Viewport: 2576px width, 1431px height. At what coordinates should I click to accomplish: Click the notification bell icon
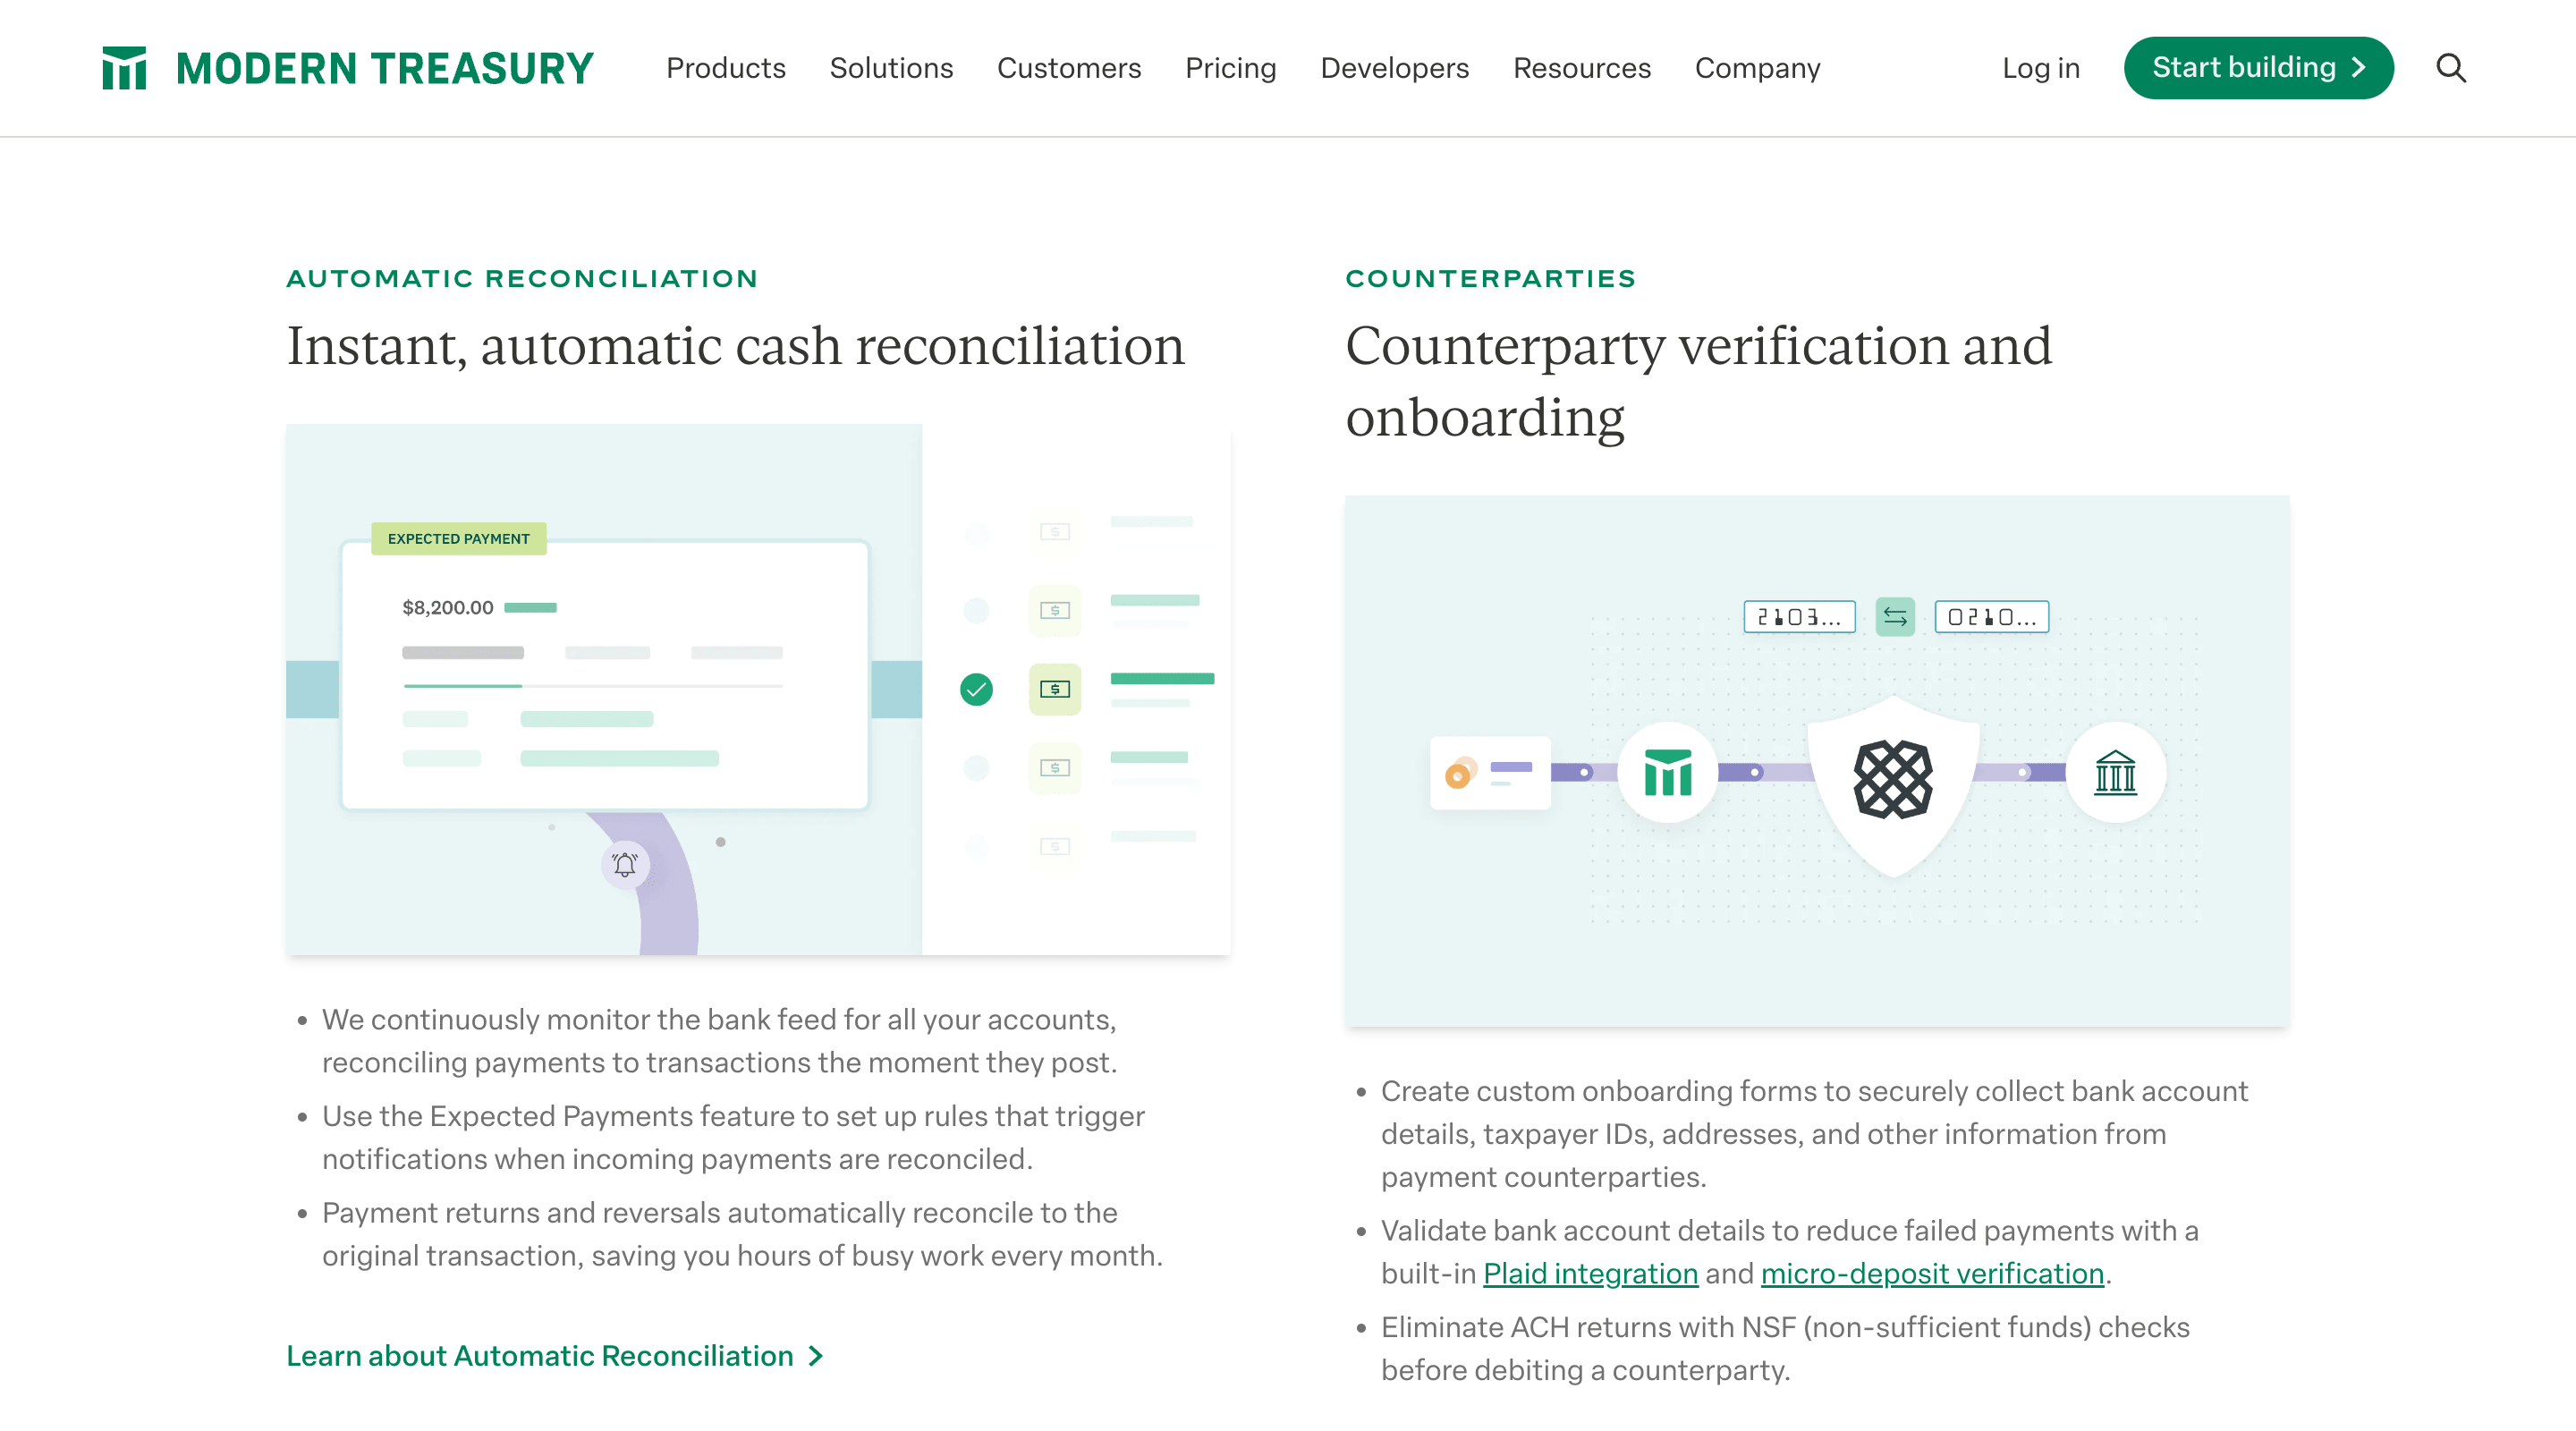(625, 864)
